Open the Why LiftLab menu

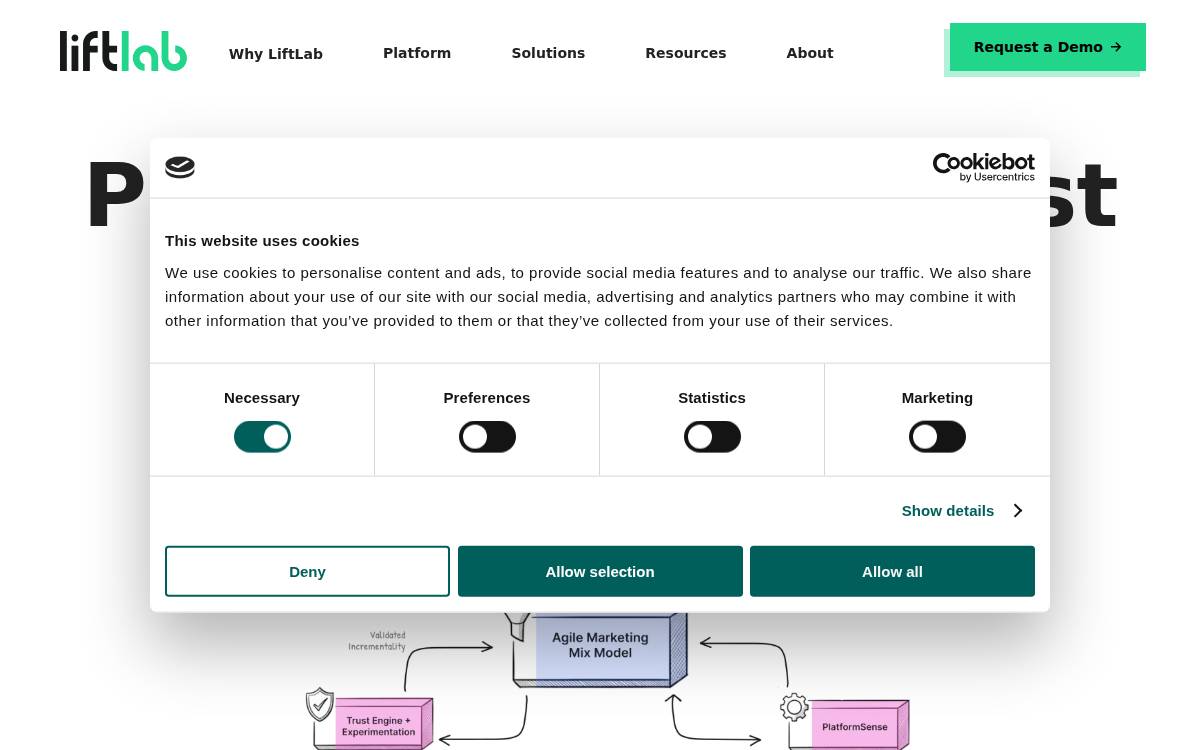pos(276,54)
